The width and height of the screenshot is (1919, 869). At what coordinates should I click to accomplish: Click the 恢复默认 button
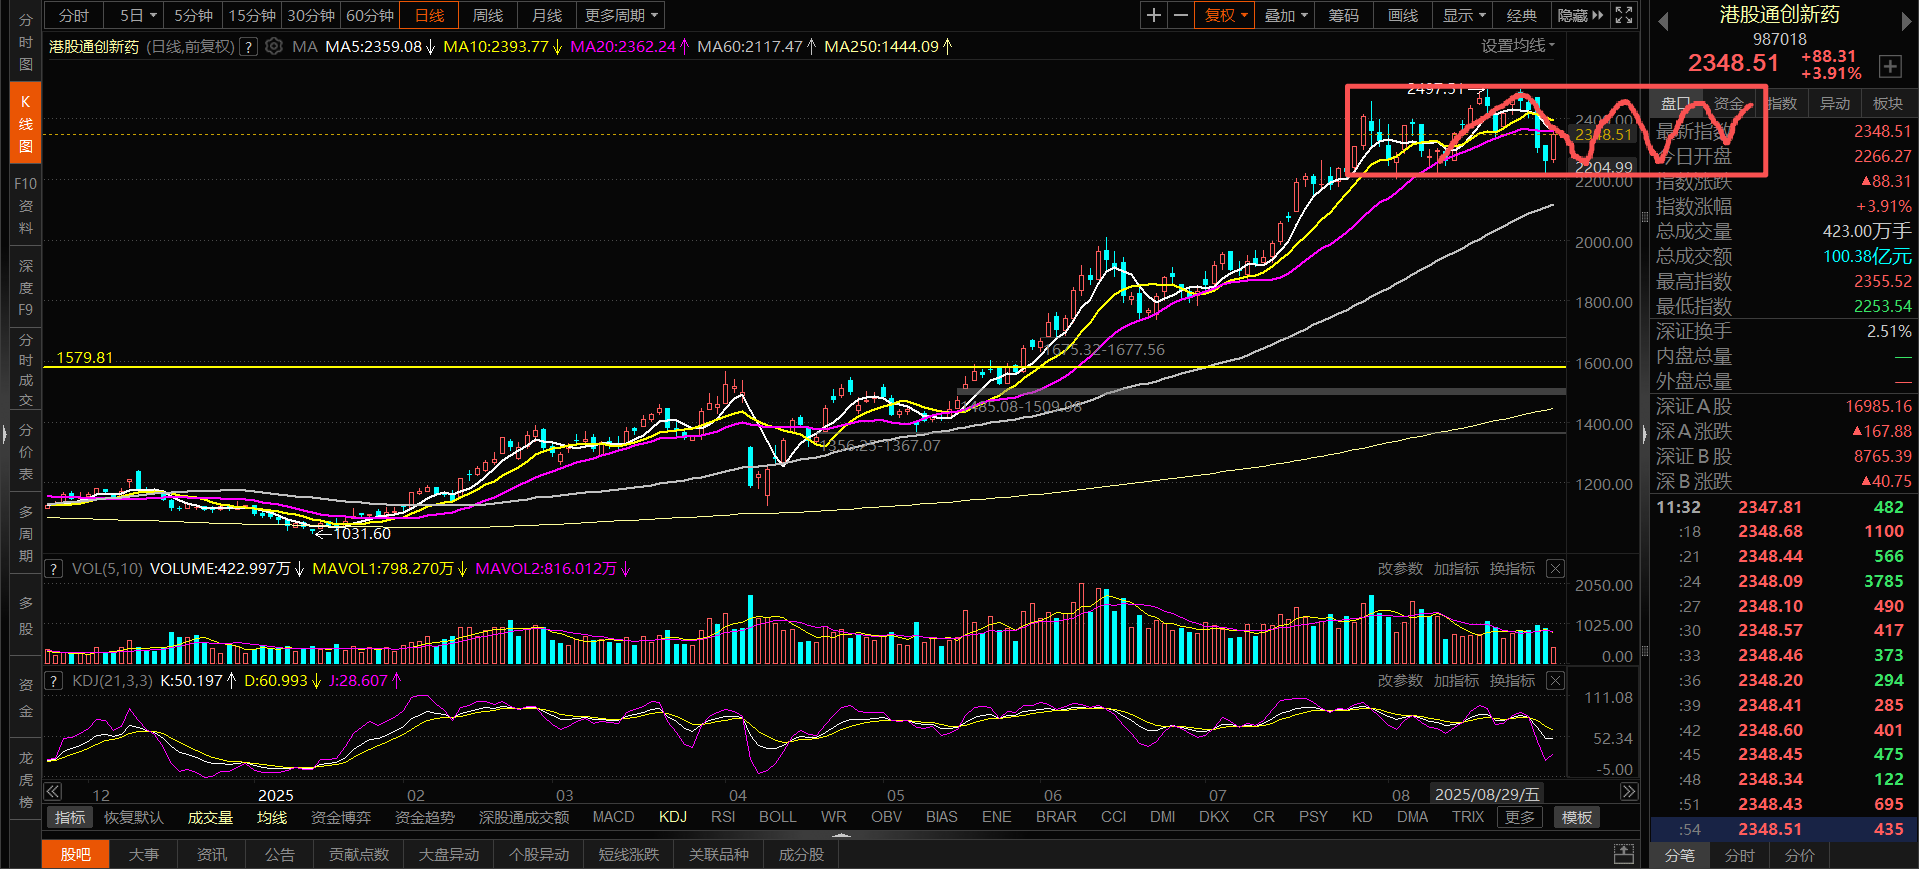tap(133, 817)
